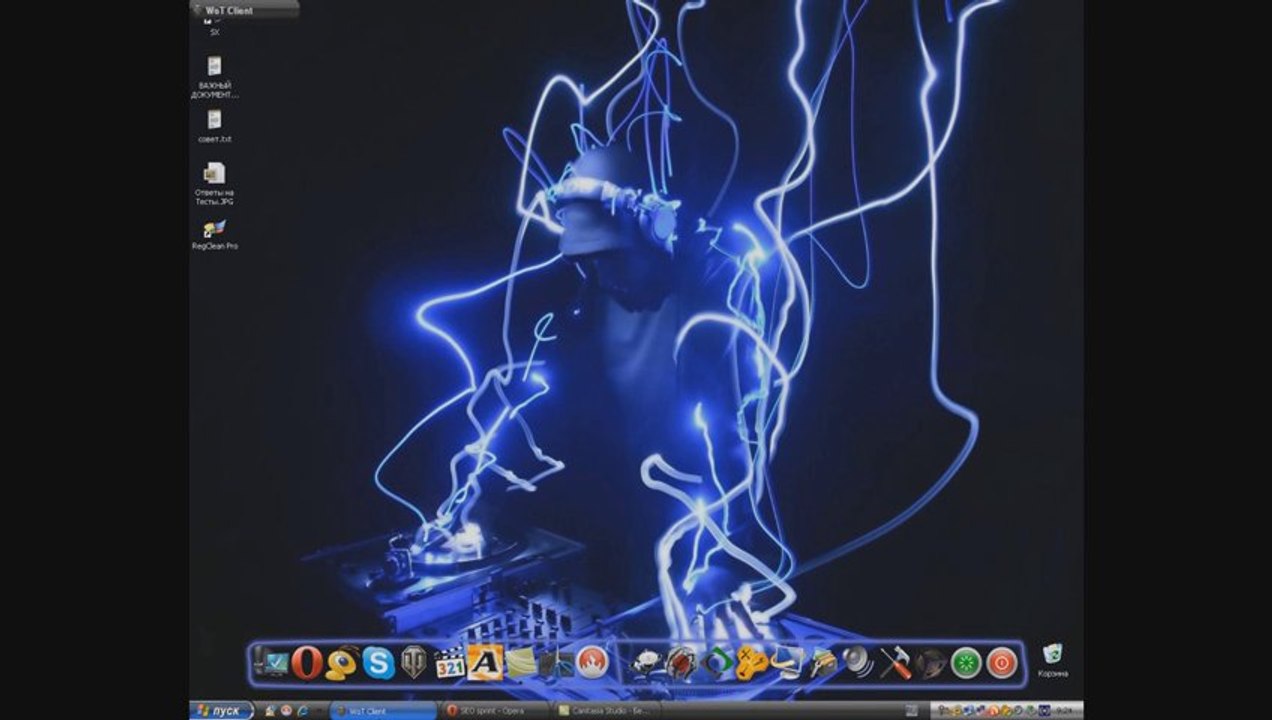This screenshot has width=1272, height=720.
Task: Launch Skype from the dock
Action: (x=378, y=662)
